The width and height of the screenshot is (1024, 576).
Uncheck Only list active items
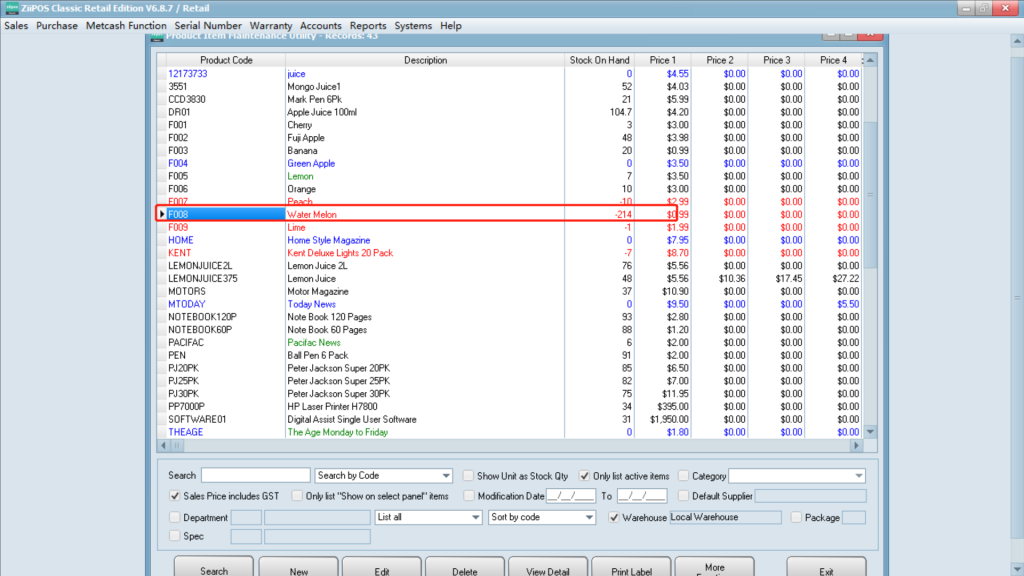click(x=585, y=476)
